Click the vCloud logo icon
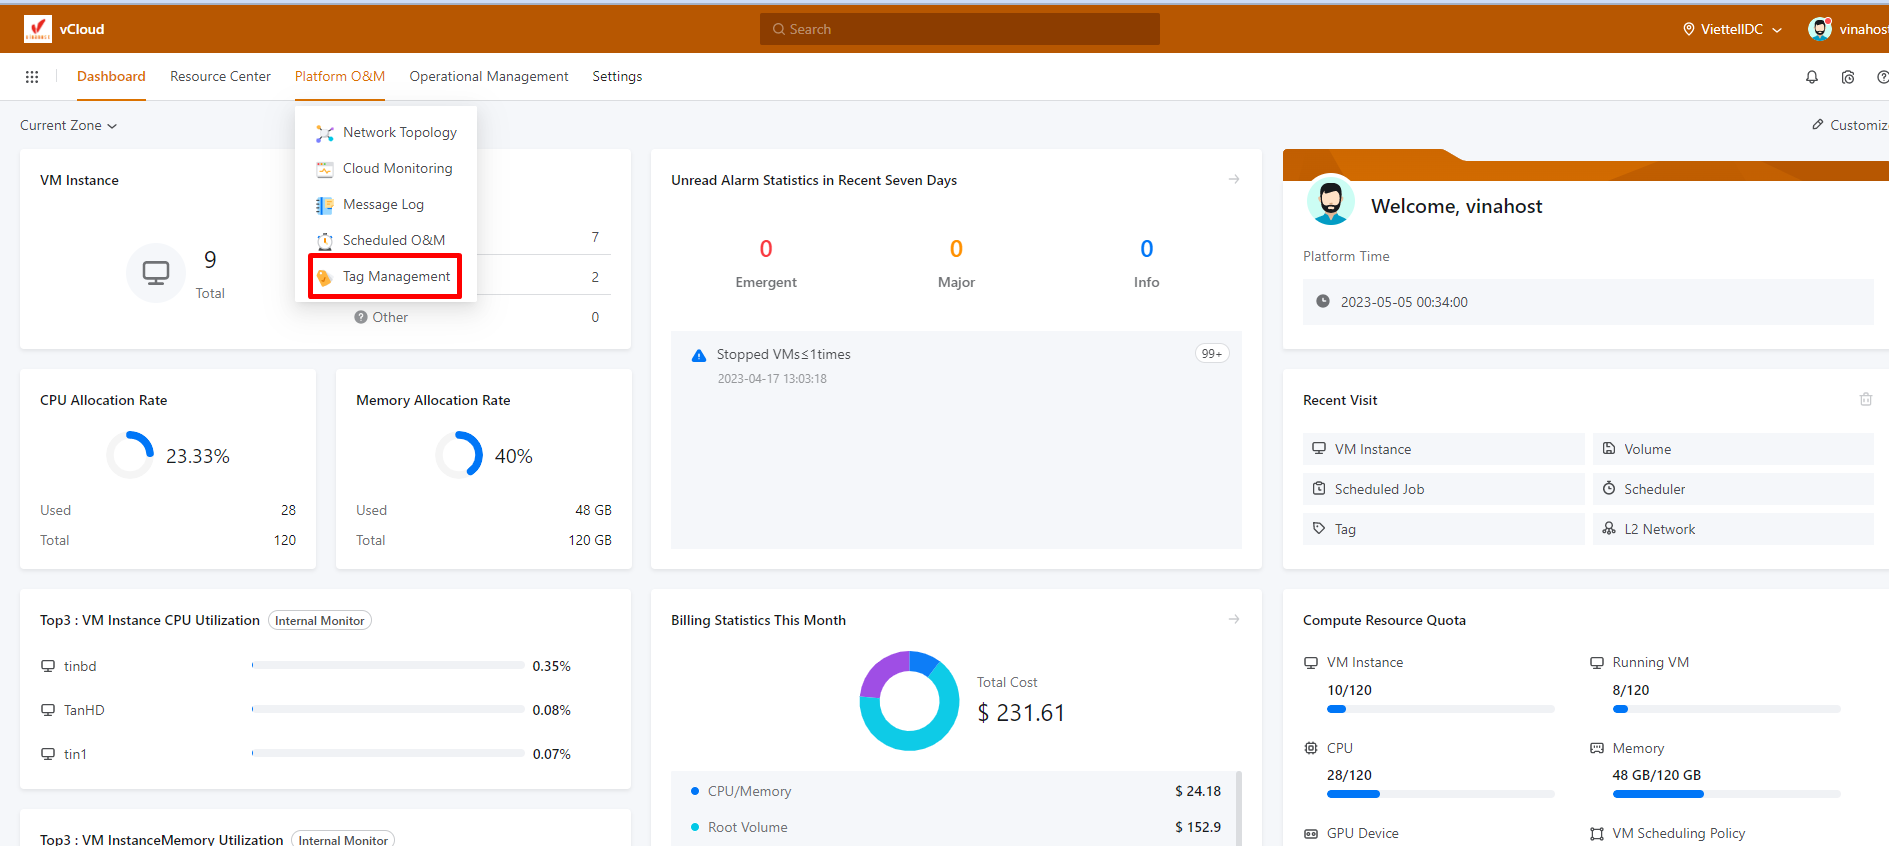 (x=38, y=29)
